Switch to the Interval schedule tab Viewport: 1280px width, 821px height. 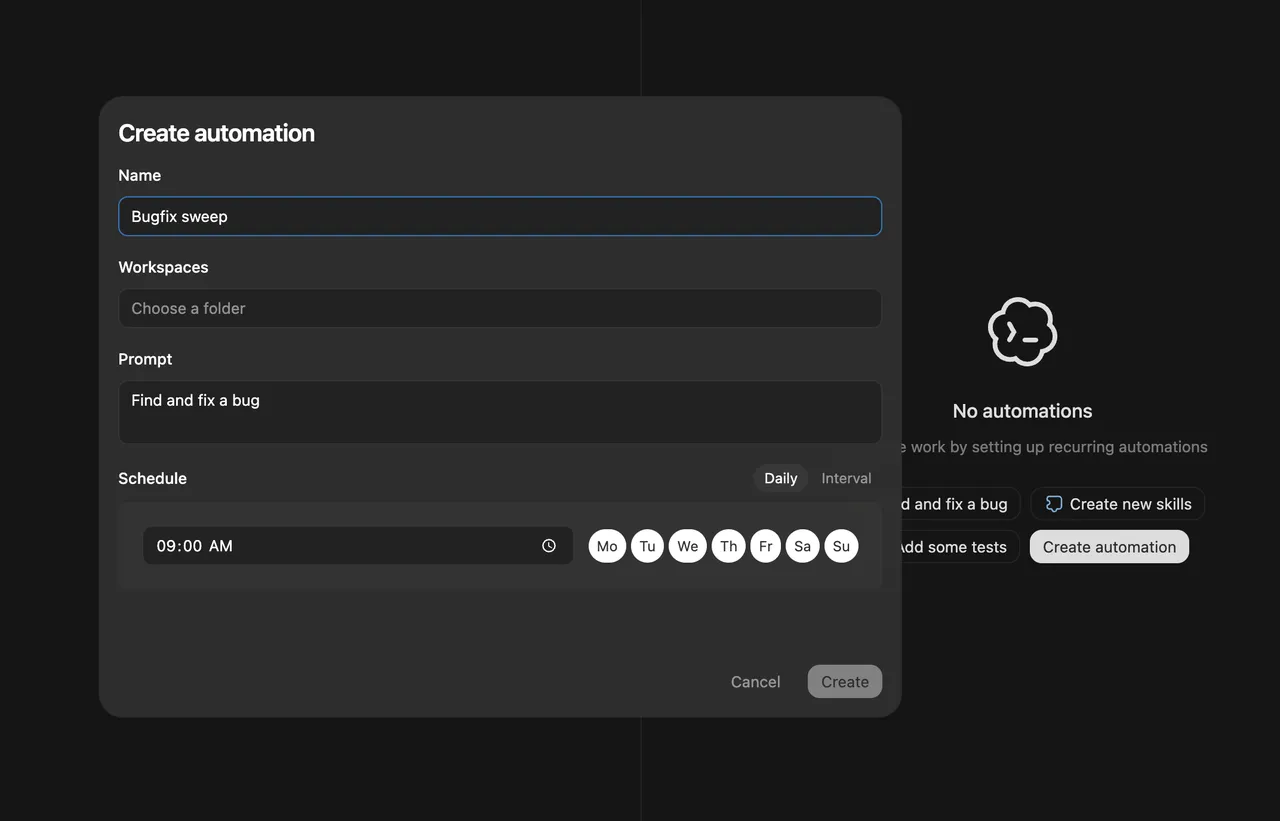[846, 478]
